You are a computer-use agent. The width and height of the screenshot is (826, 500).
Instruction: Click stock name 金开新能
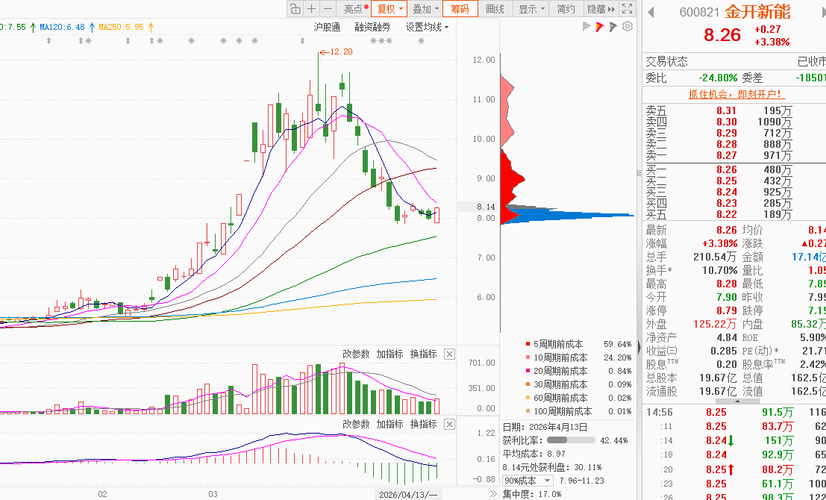(758, 12)
